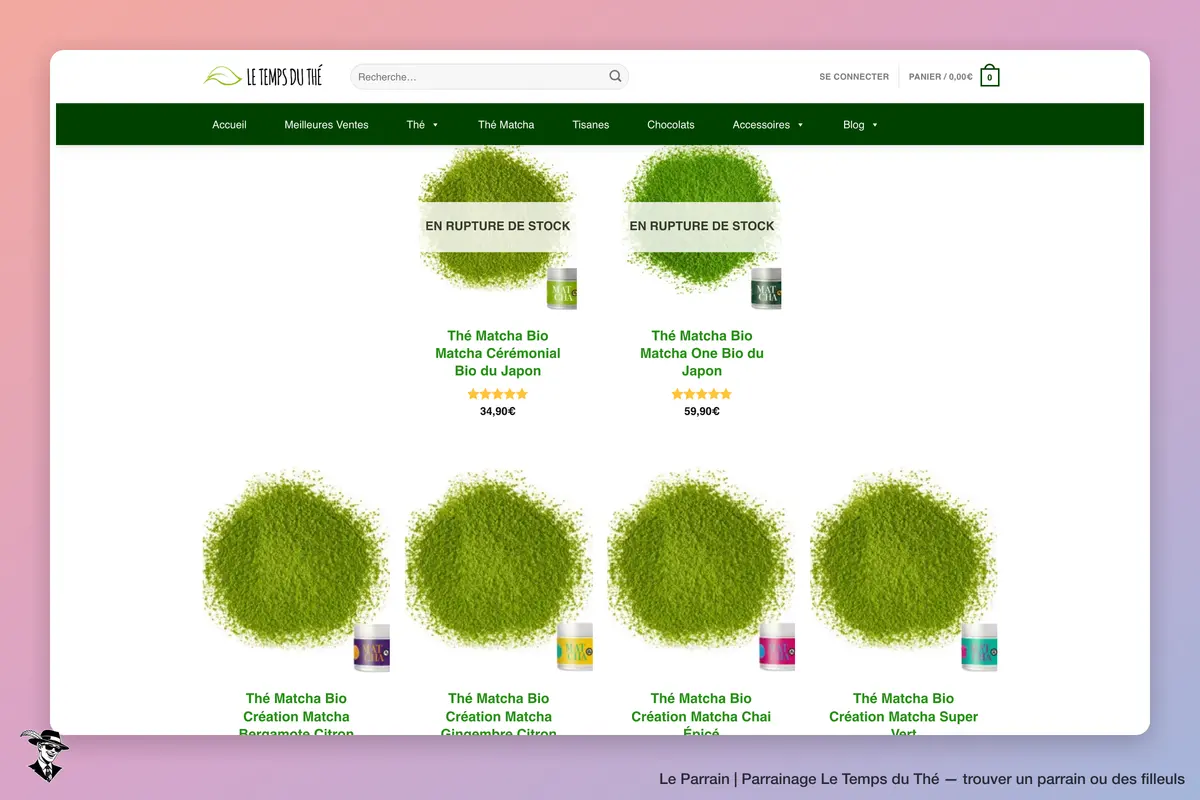Viewport: 1200px width, 800px height.
Task: Go to the Thé Matcha menu item
Action: click(506, 125)
